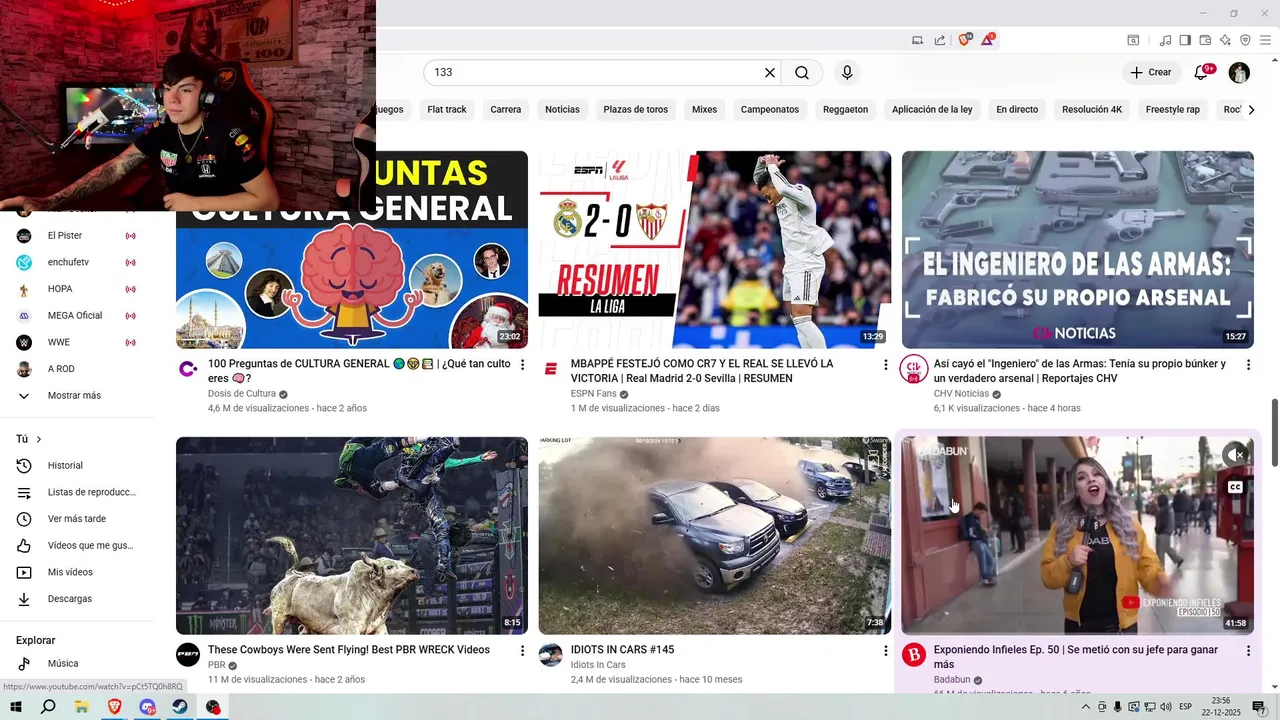Select Plazas de toros filter chip
Screen dimensions: 1280x720
coord(636,110)
